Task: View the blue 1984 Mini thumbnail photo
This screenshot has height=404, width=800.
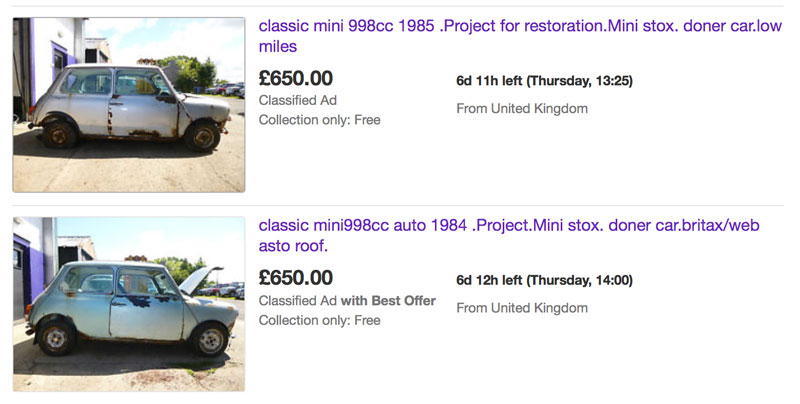Action: (129, 304)
